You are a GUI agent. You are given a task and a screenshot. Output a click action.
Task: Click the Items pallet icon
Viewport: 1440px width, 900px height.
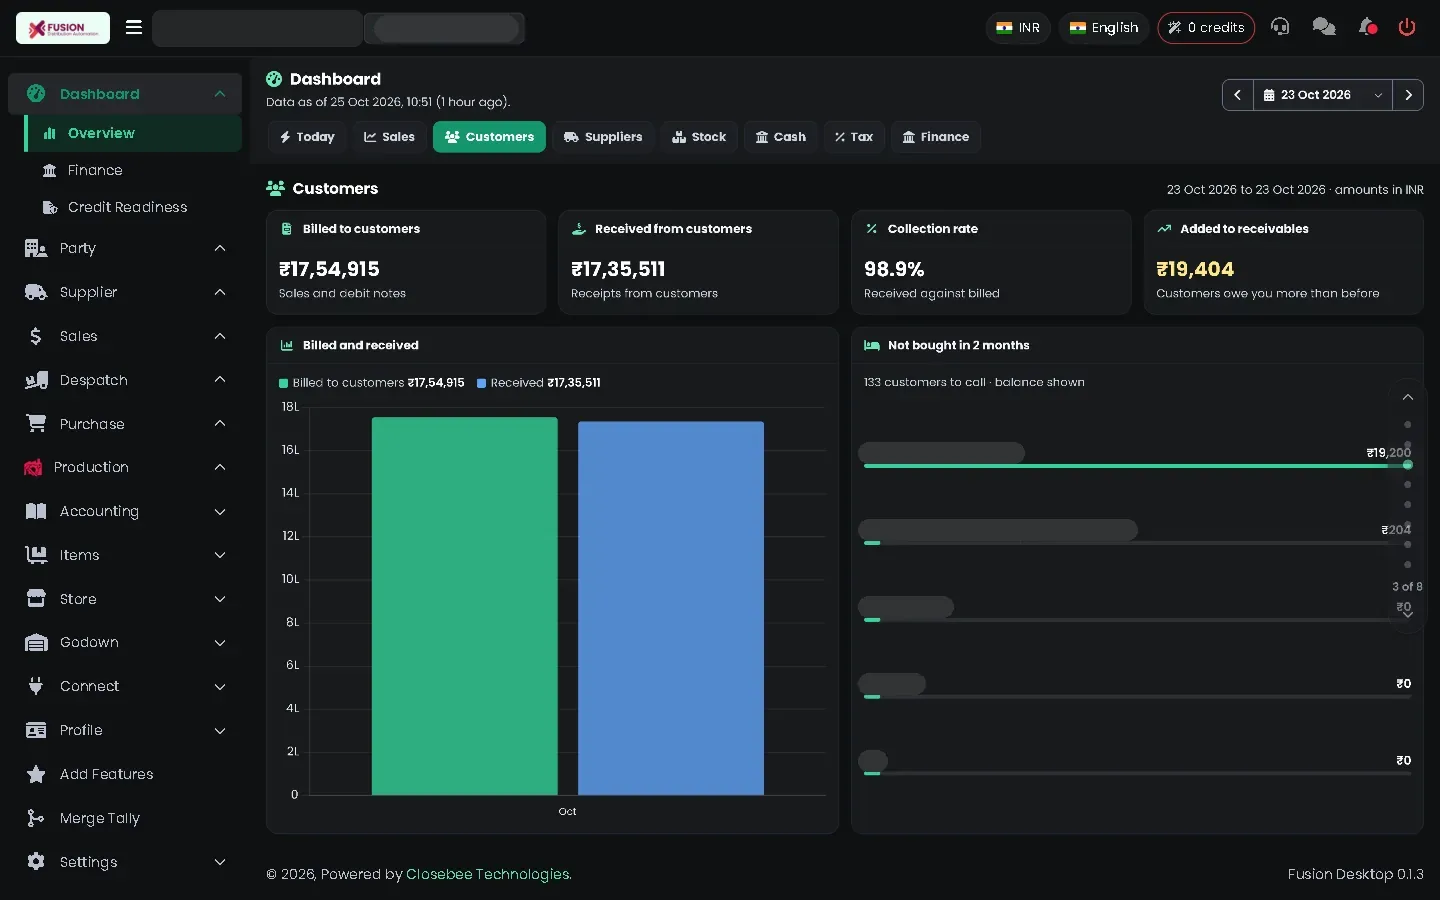click(x=36, y=555)
